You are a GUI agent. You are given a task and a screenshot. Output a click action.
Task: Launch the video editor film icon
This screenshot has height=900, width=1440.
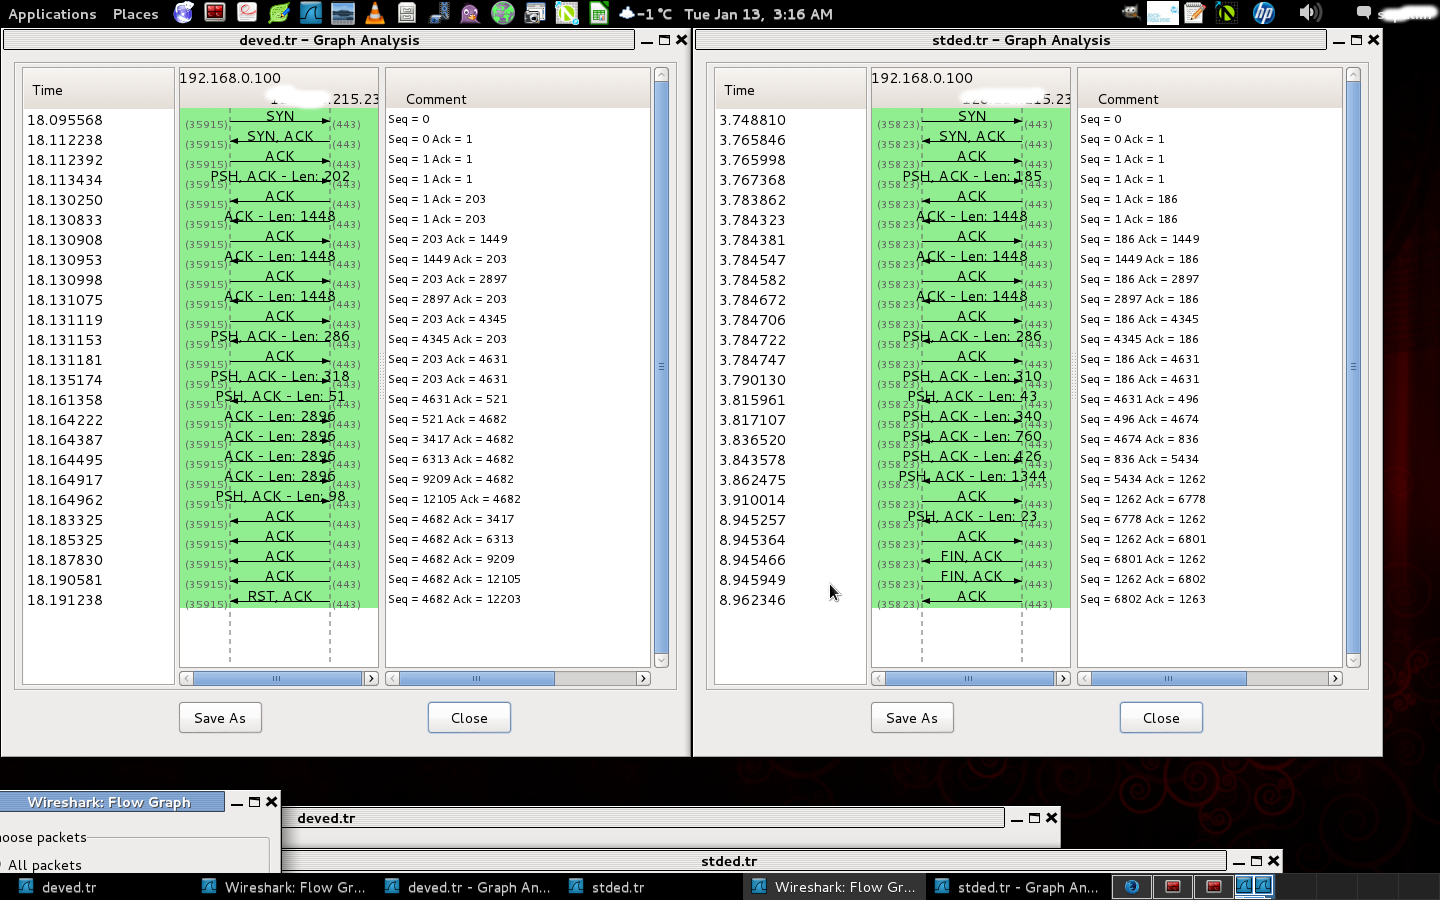pyautogui.click(x=439, y=13)
